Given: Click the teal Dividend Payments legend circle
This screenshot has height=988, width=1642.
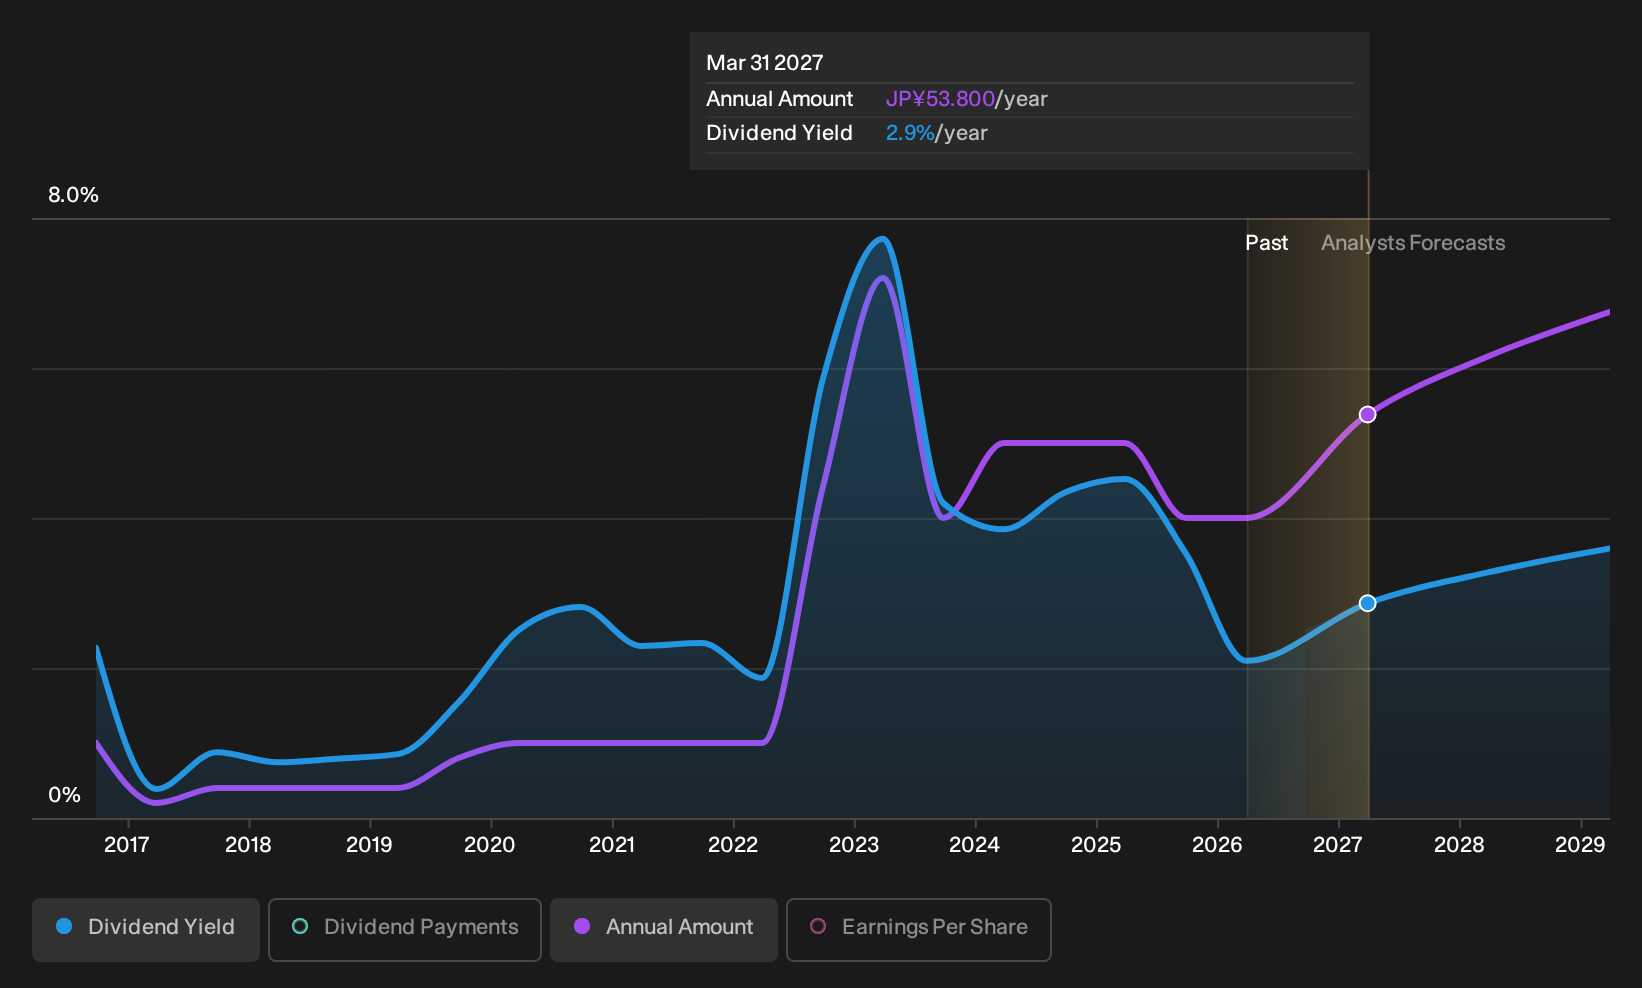Looking at the screenshot, I should pos(300,927).
